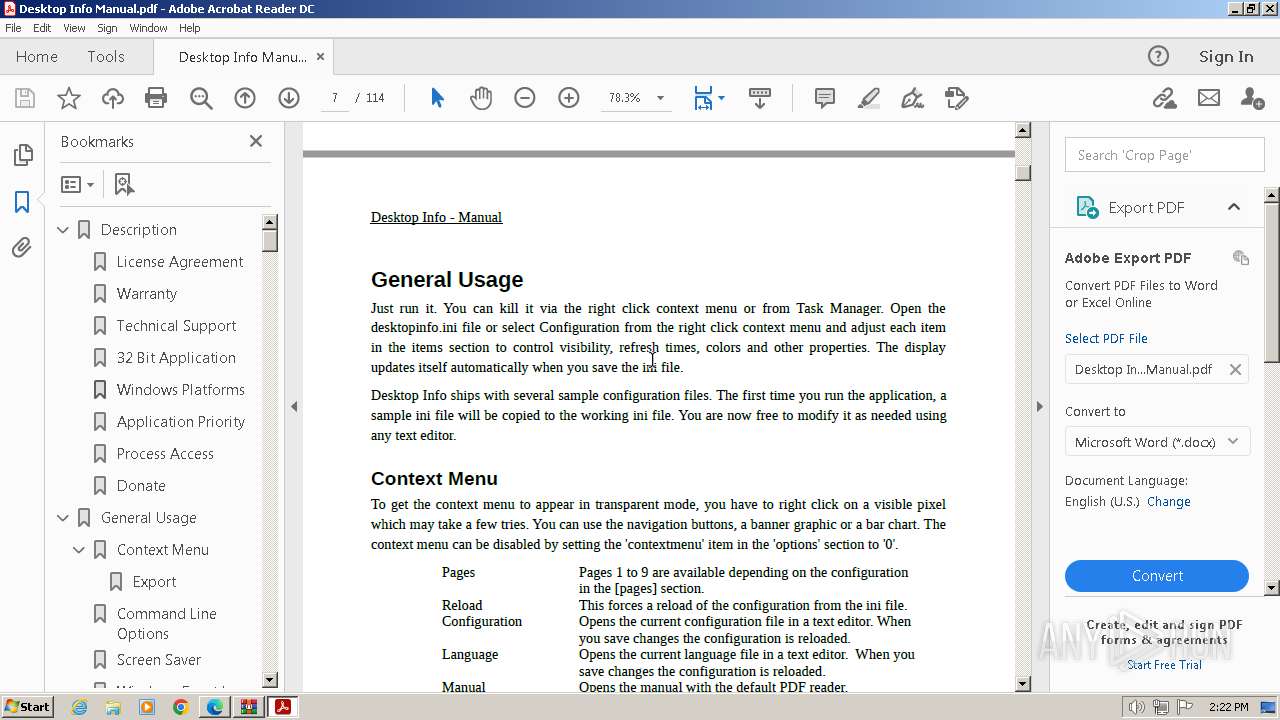Share a link to the file
Viewport: 1280px width, 720px height.
(1164, 98)
